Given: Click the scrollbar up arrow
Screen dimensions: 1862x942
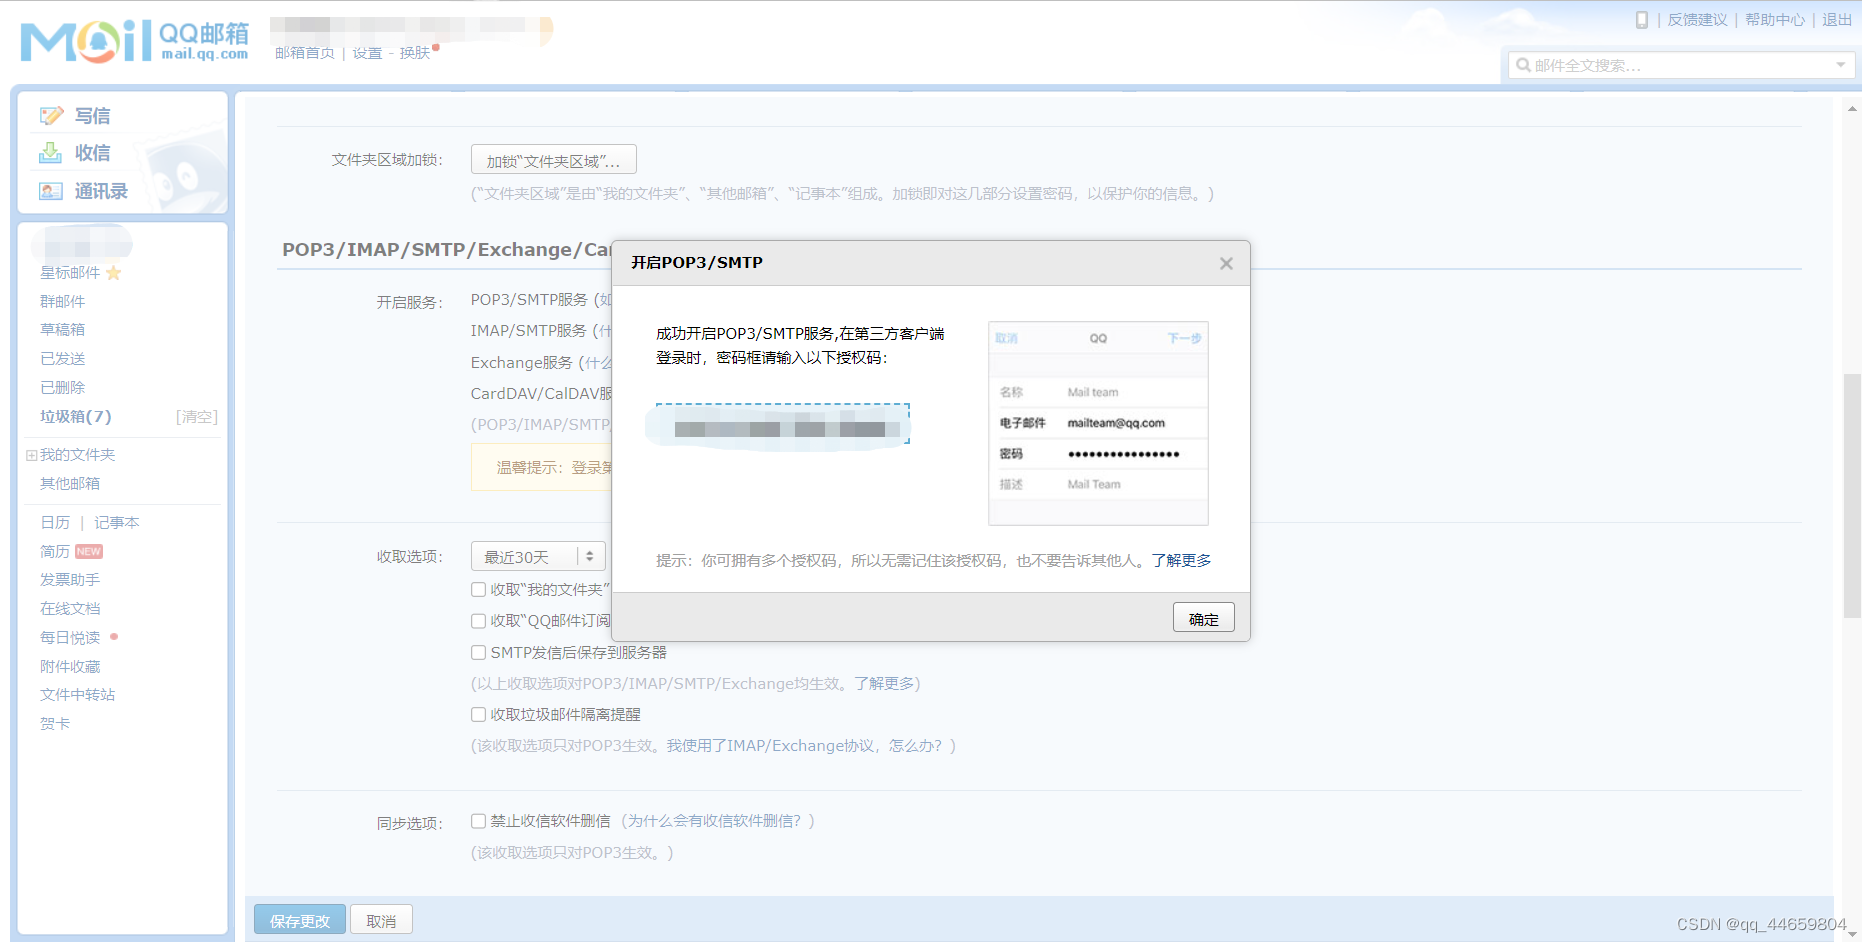Looking at the screenshot, I should pyautogui.click(x=1852, y=108).
